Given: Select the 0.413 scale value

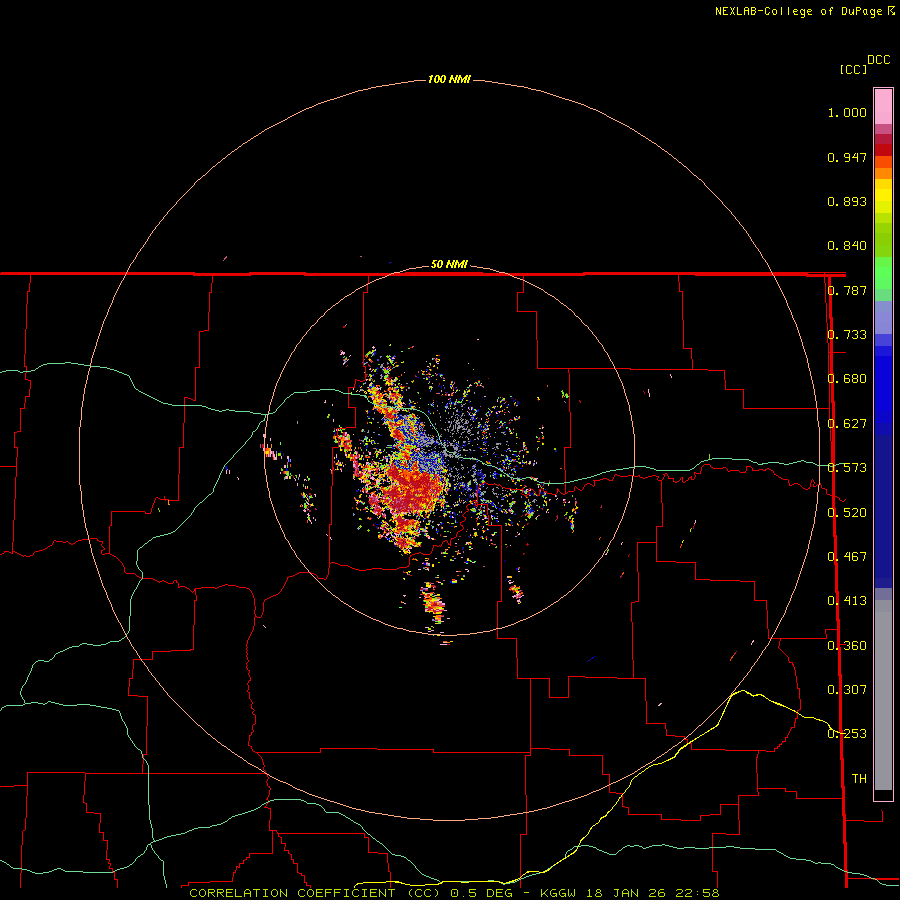Looking at the screenshot, I should 847,601.
